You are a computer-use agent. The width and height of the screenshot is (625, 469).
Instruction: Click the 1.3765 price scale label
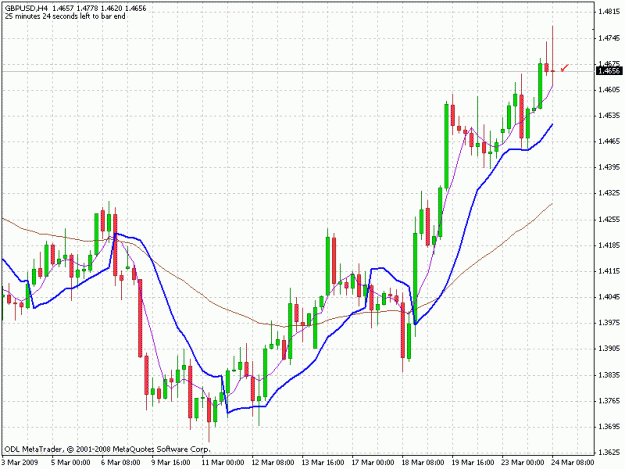[609, 400]
